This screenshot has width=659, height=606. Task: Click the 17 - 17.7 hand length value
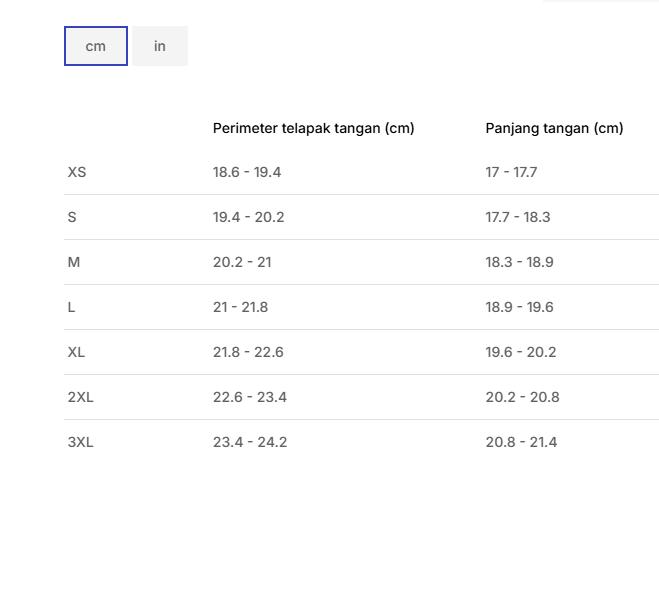coord(511,172)
